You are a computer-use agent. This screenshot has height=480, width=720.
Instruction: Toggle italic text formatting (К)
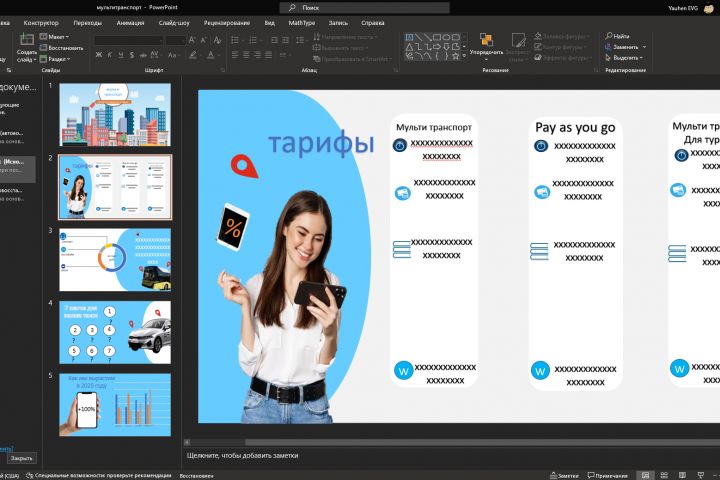click(110, 54)
